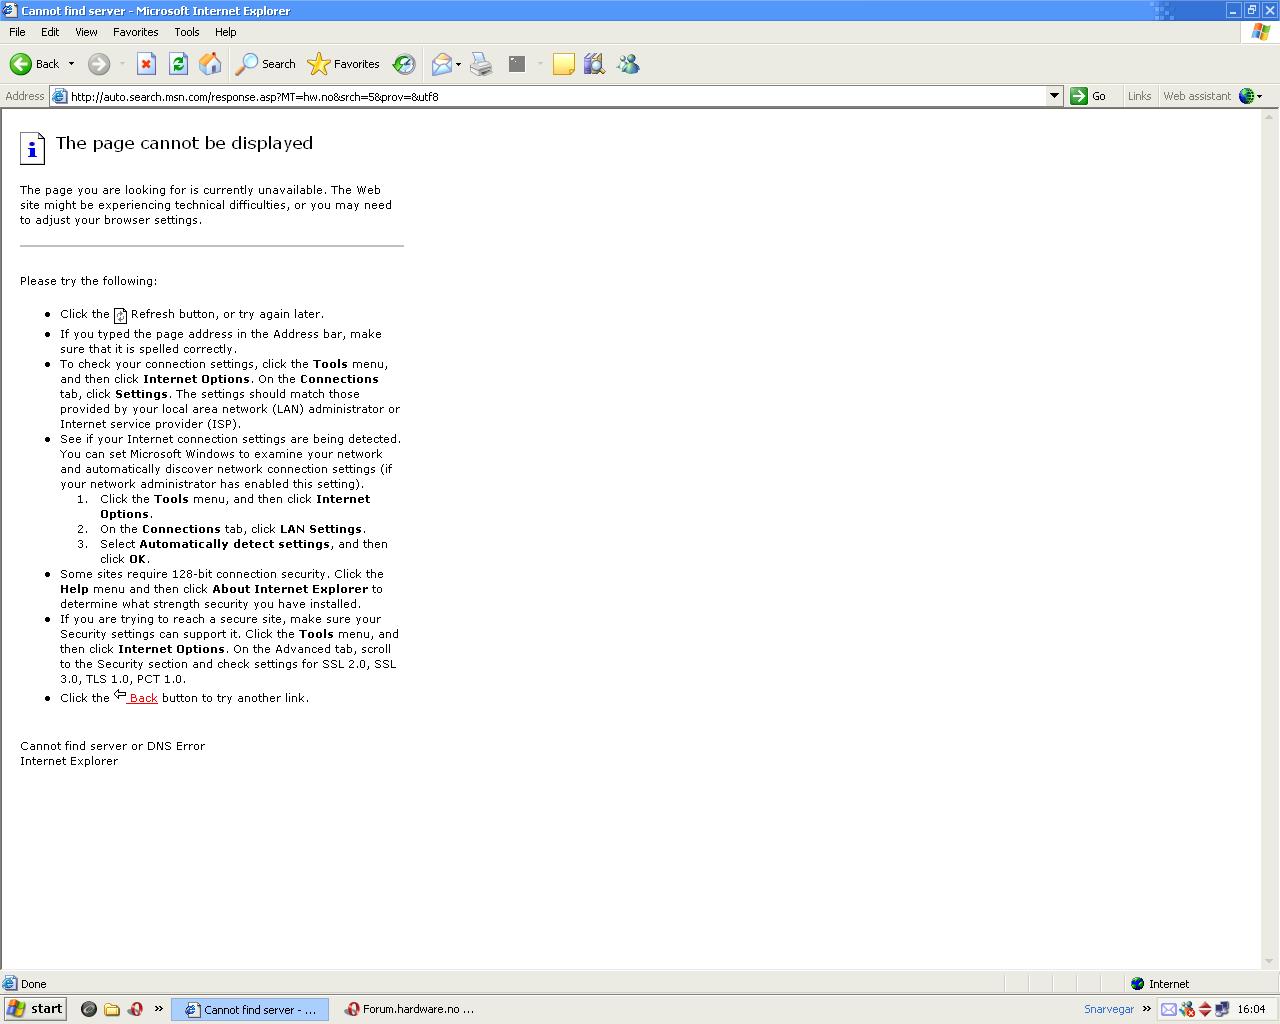Click the IE window title bar icon

(x=10, y=10)
